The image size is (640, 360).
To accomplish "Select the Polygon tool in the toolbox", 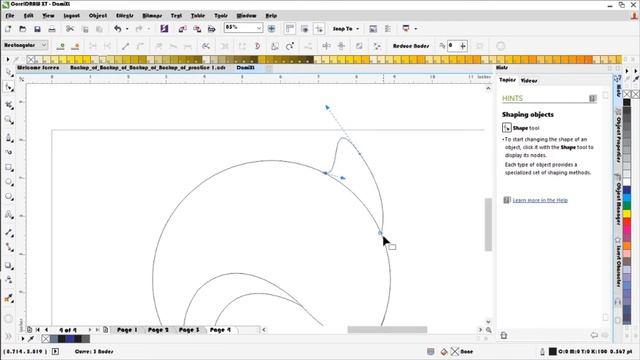I will pyautogui.click(x=9, y=197).
